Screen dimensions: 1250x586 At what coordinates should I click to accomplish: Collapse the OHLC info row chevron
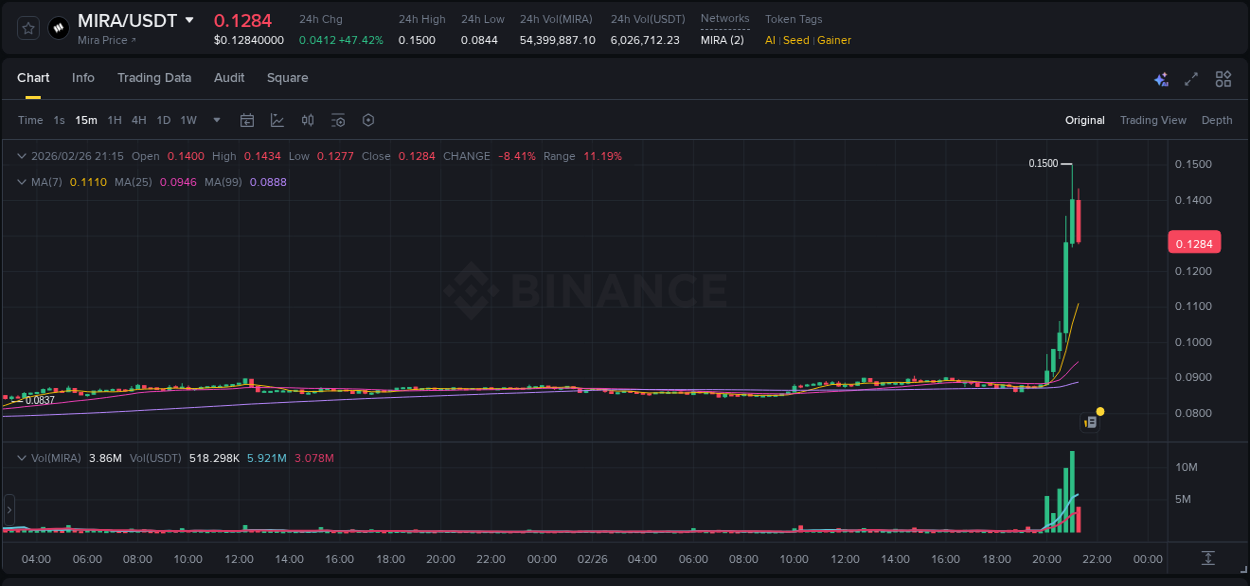tap(20, 156)
